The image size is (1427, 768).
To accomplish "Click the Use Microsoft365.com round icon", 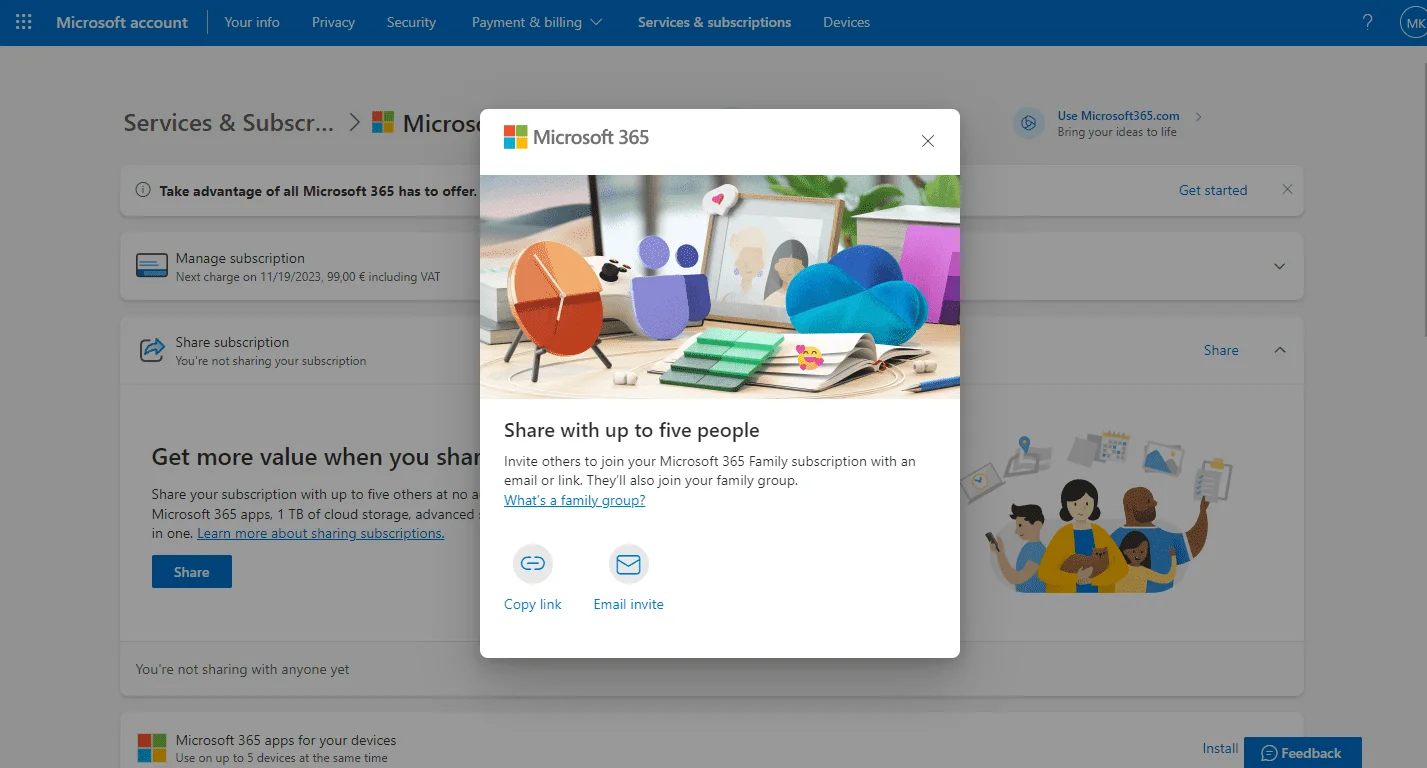I will (x=1028, y=123).
